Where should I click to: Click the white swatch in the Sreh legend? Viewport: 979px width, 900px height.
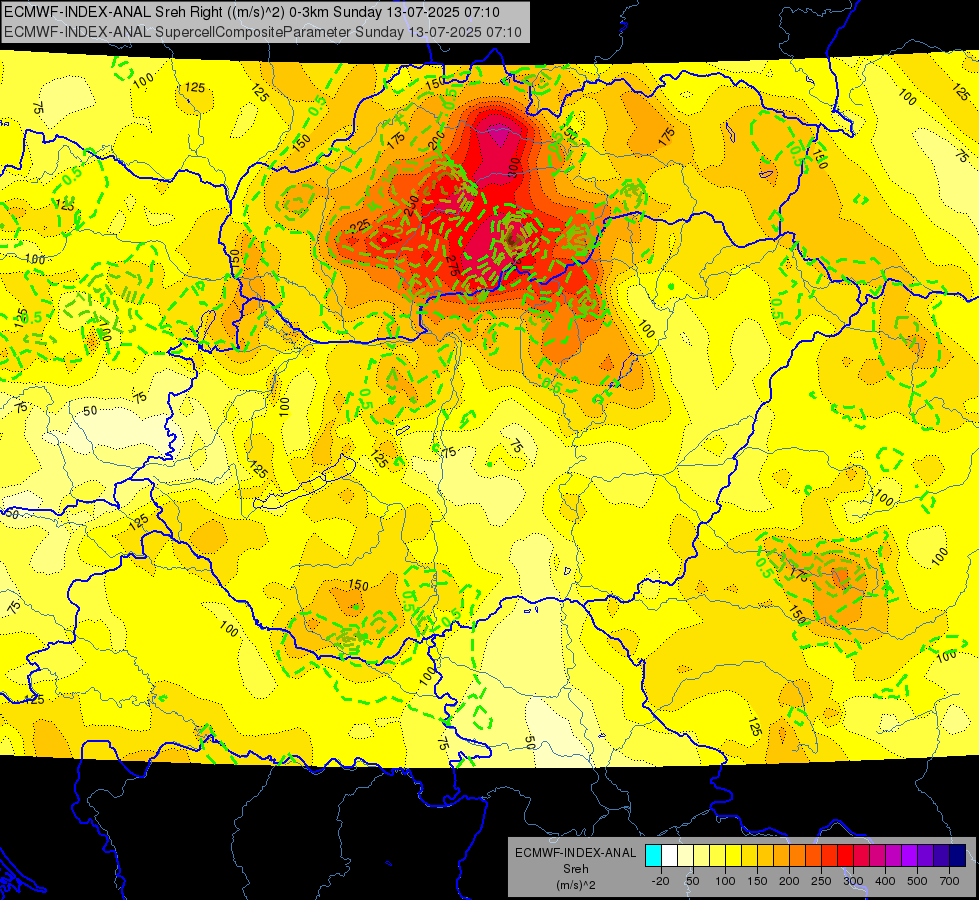pyautogui.click(x=669, y=855)
